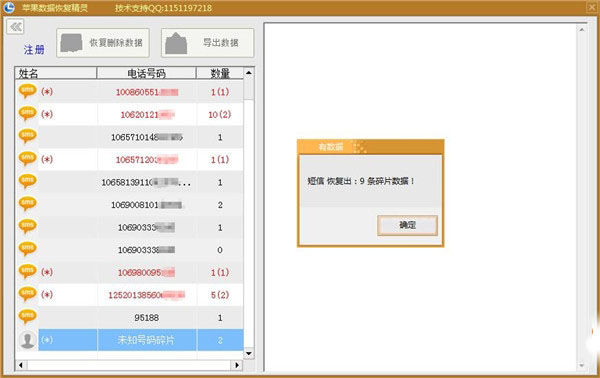Select SMS icon for number 1069008101
Image resolution: width=600 pixels, height=378 pixels.
(x=28, y=204)
